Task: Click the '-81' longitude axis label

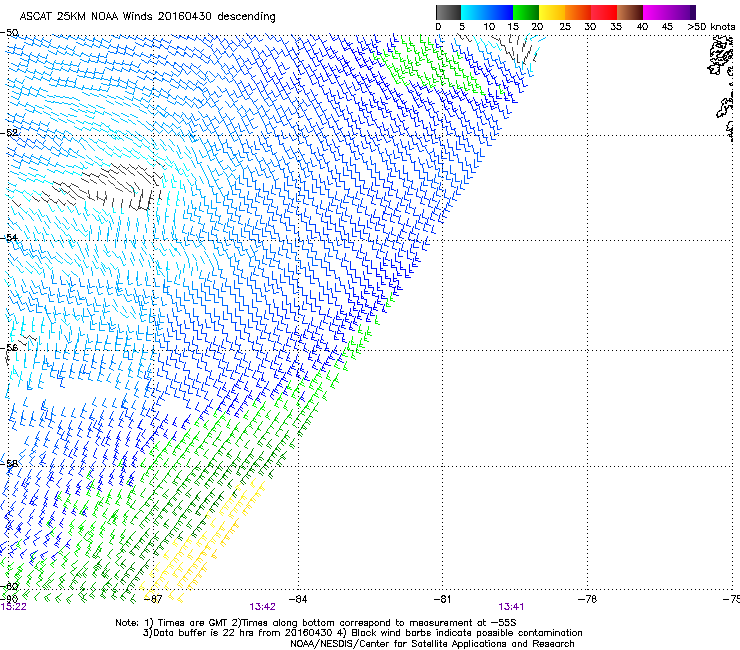Action: [442, 599]
